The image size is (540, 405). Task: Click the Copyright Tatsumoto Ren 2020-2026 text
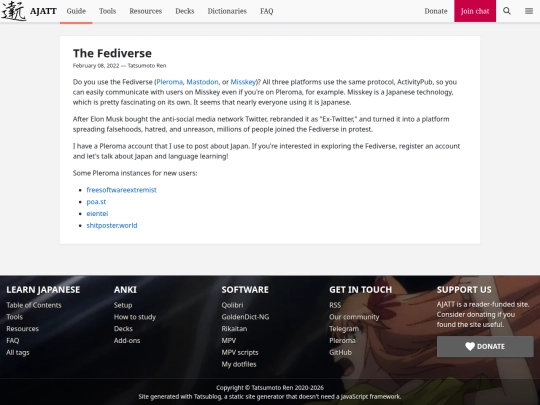click(x=270, y=388)
